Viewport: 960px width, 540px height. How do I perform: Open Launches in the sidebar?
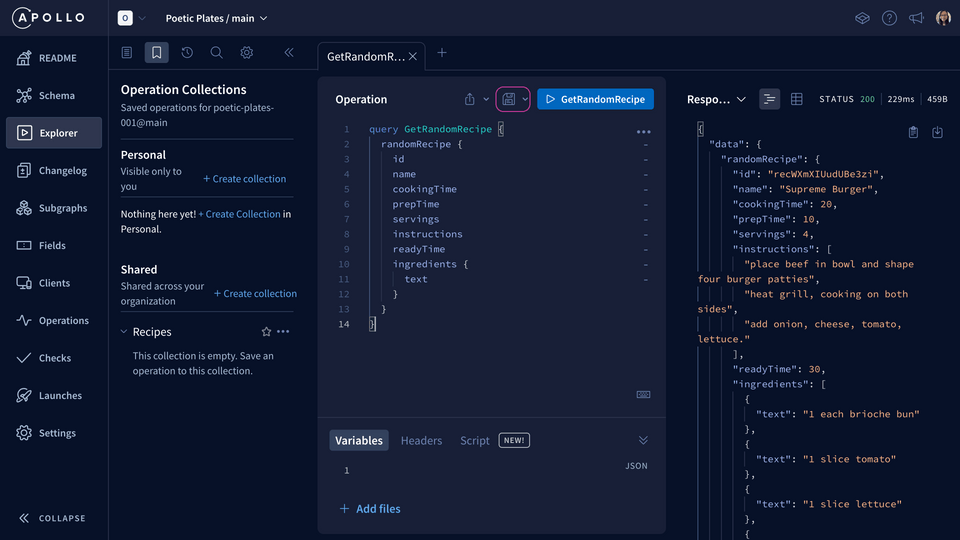(54, 396)
